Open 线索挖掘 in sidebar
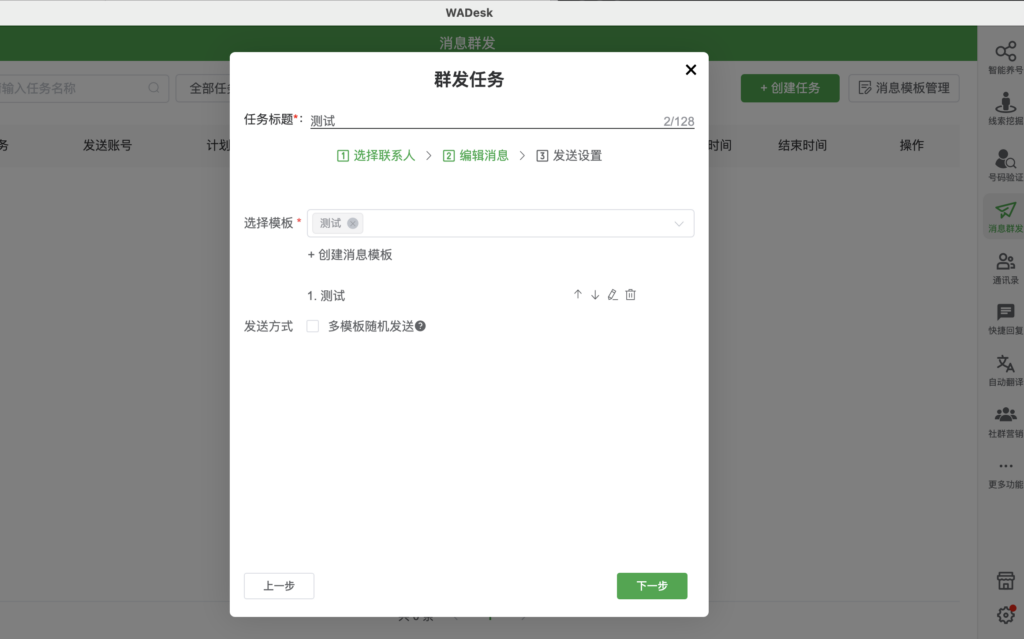Screen dimensions: 1024x639 point(1005,109)
